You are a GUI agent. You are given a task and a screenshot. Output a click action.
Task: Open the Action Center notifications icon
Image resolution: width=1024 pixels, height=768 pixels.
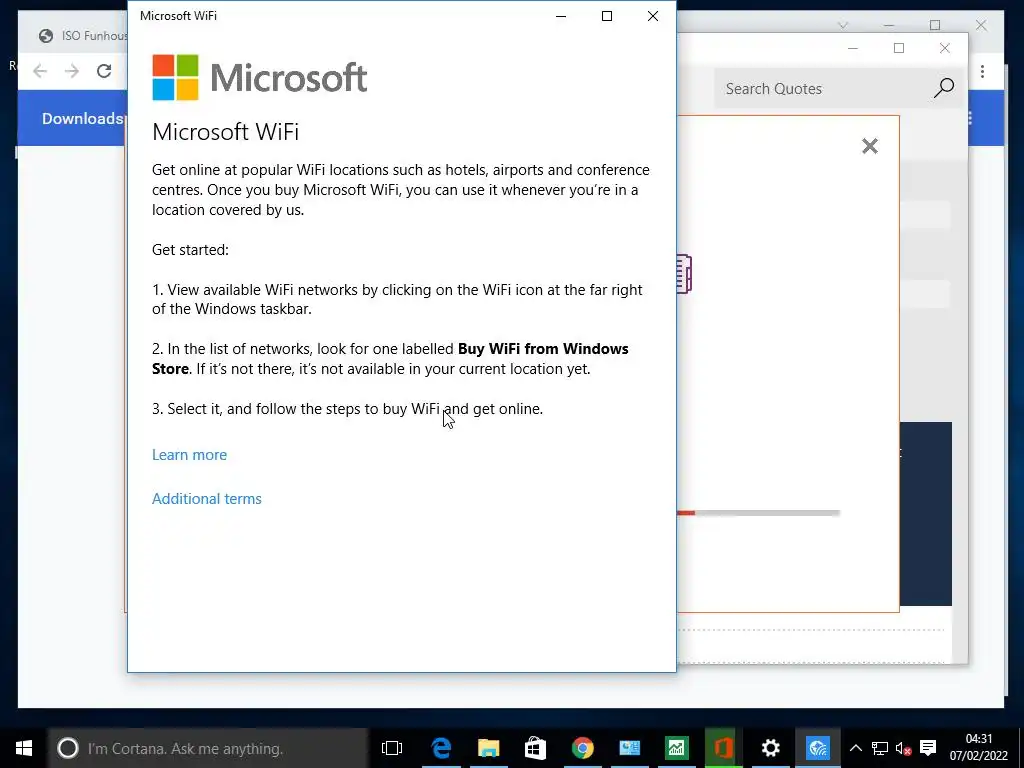click(x=928, y=748)
